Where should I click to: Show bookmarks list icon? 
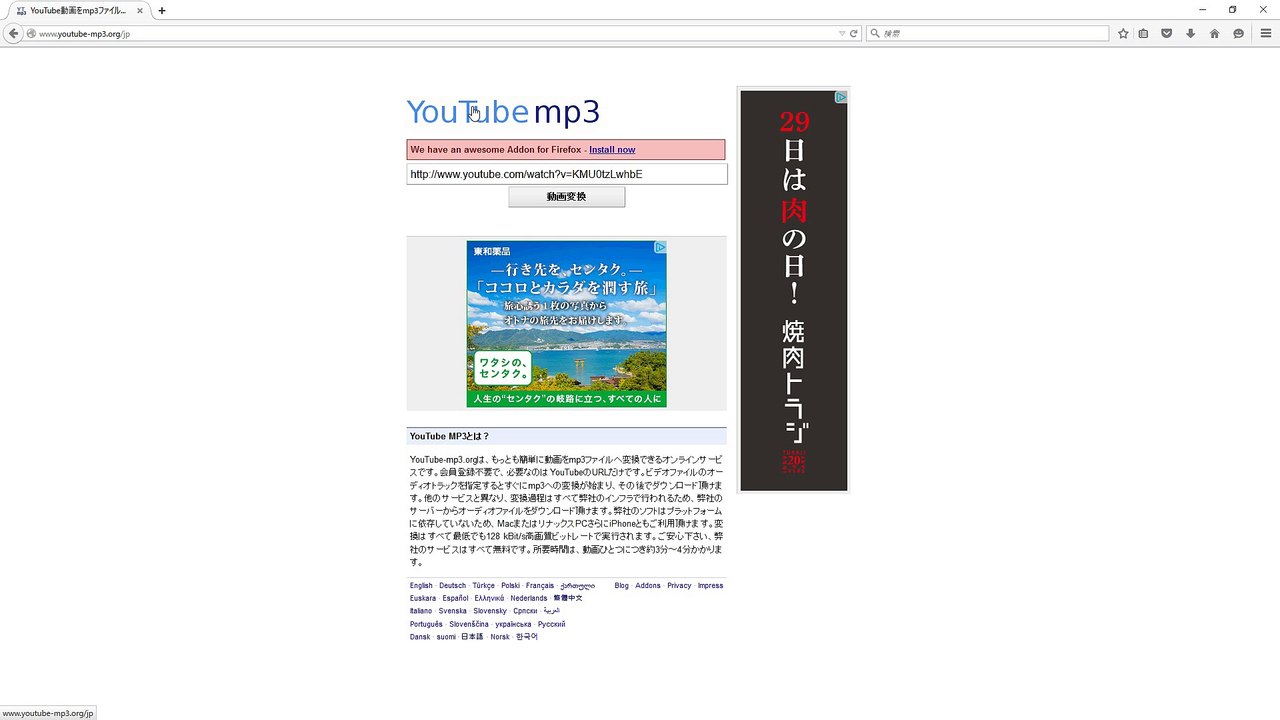point(1144,33)
